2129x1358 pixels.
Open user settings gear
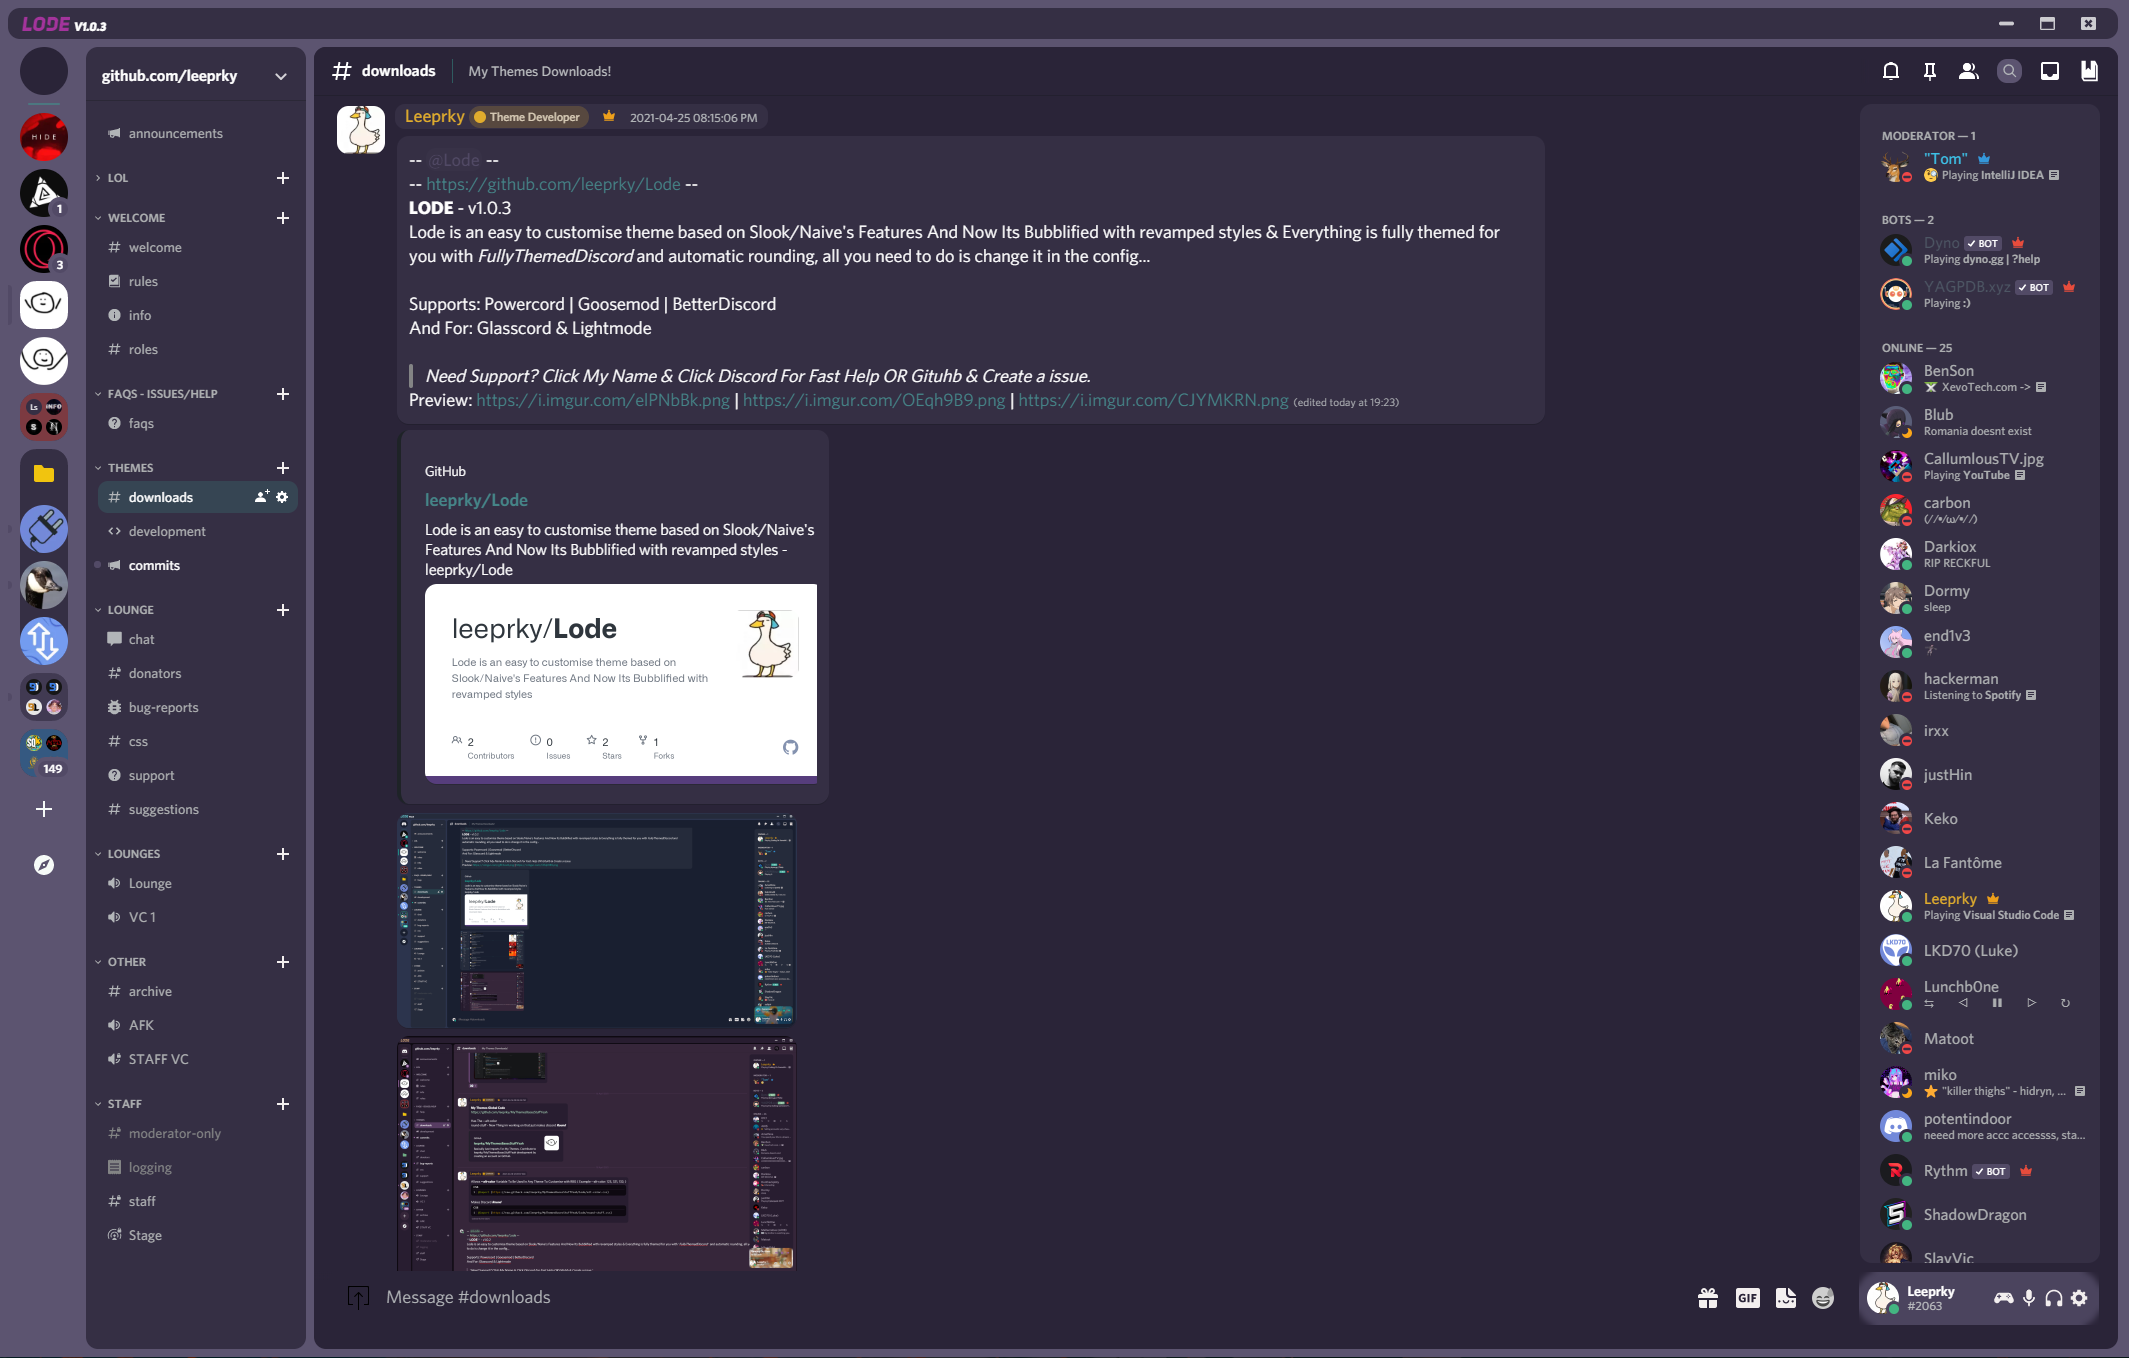coord(2079,1298)
